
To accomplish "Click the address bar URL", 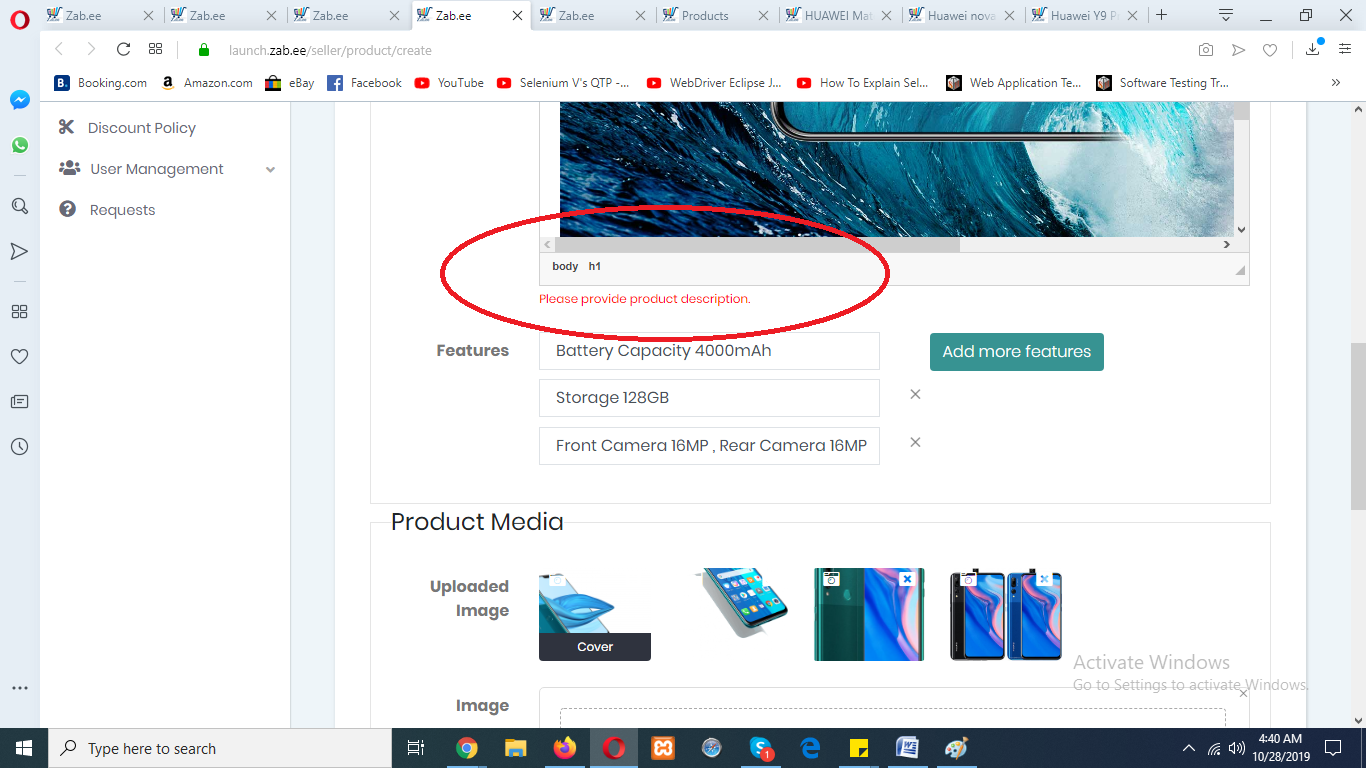I will pyautogui.click(x=330, y=50).
